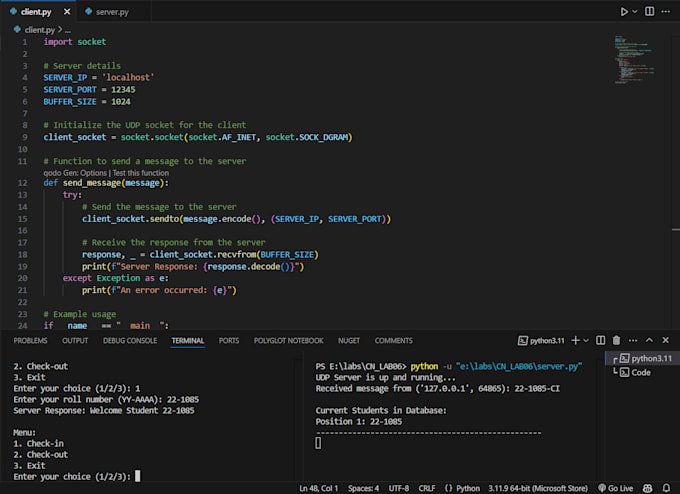The height and width of the screenshot is (494, 680).
Task: Open the NUGET panel tab
Action: (349, 340)
